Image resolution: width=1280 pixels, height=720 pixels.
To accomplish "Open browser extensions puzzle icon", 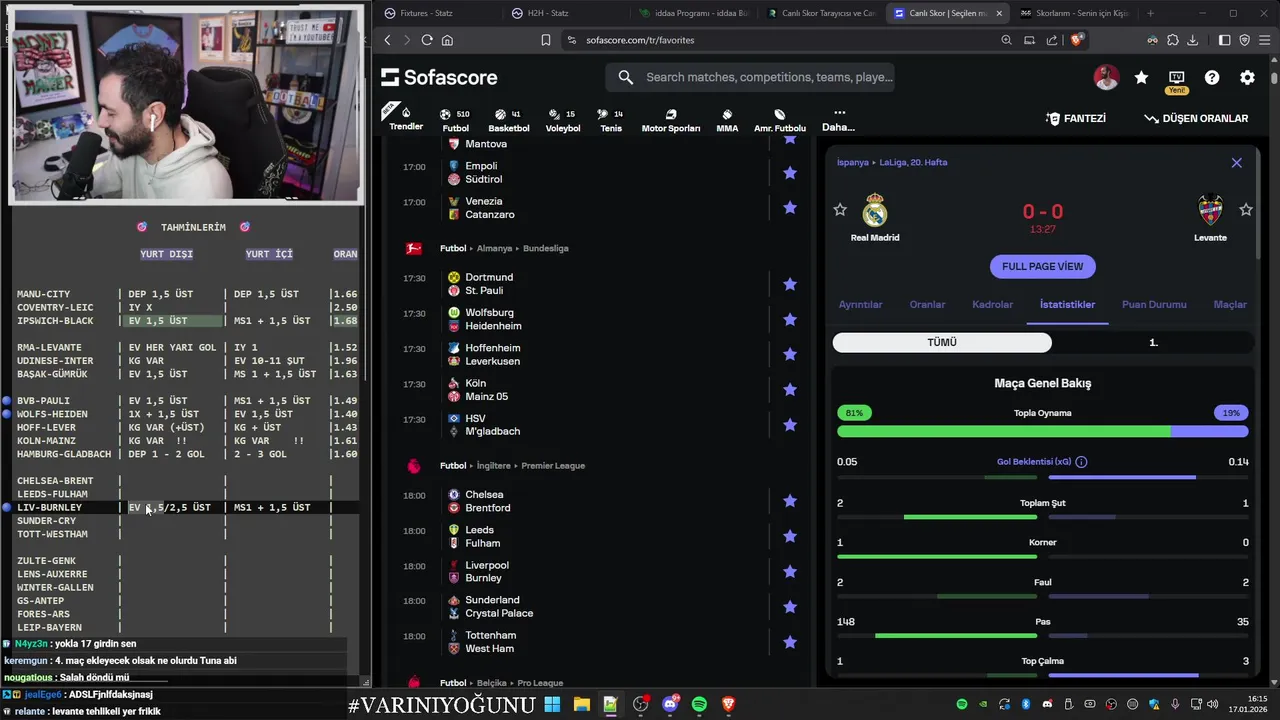I will [x=1172, y=40].
